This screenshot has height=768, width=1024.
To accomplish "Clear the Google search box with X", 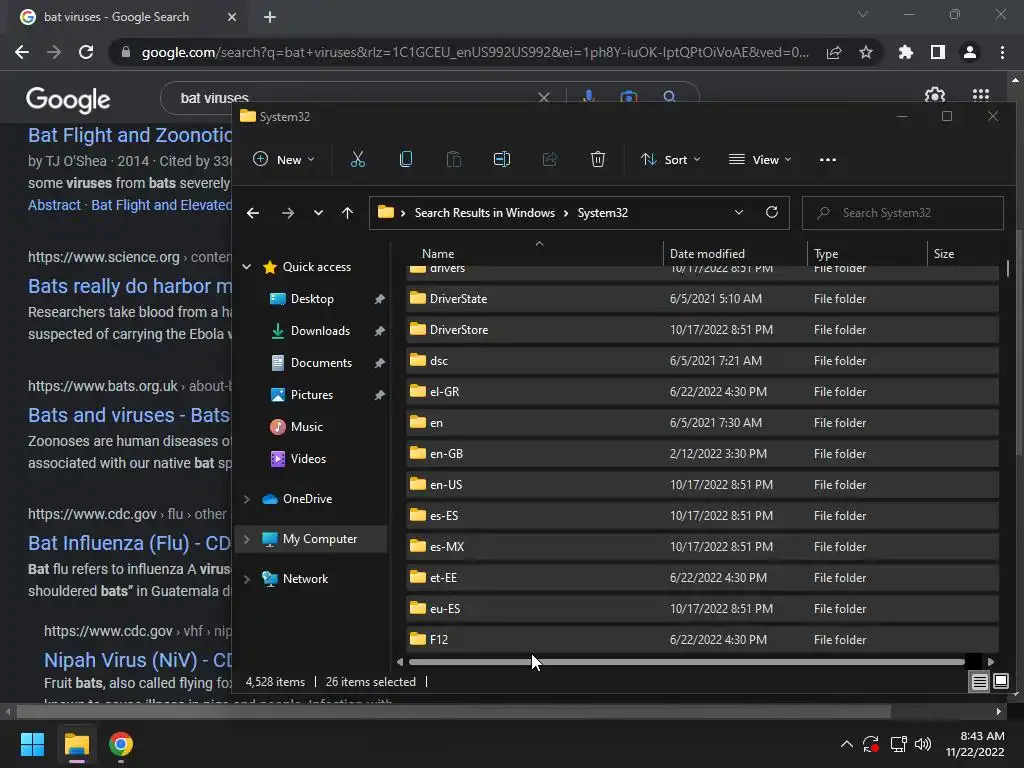I will [543, 97].
